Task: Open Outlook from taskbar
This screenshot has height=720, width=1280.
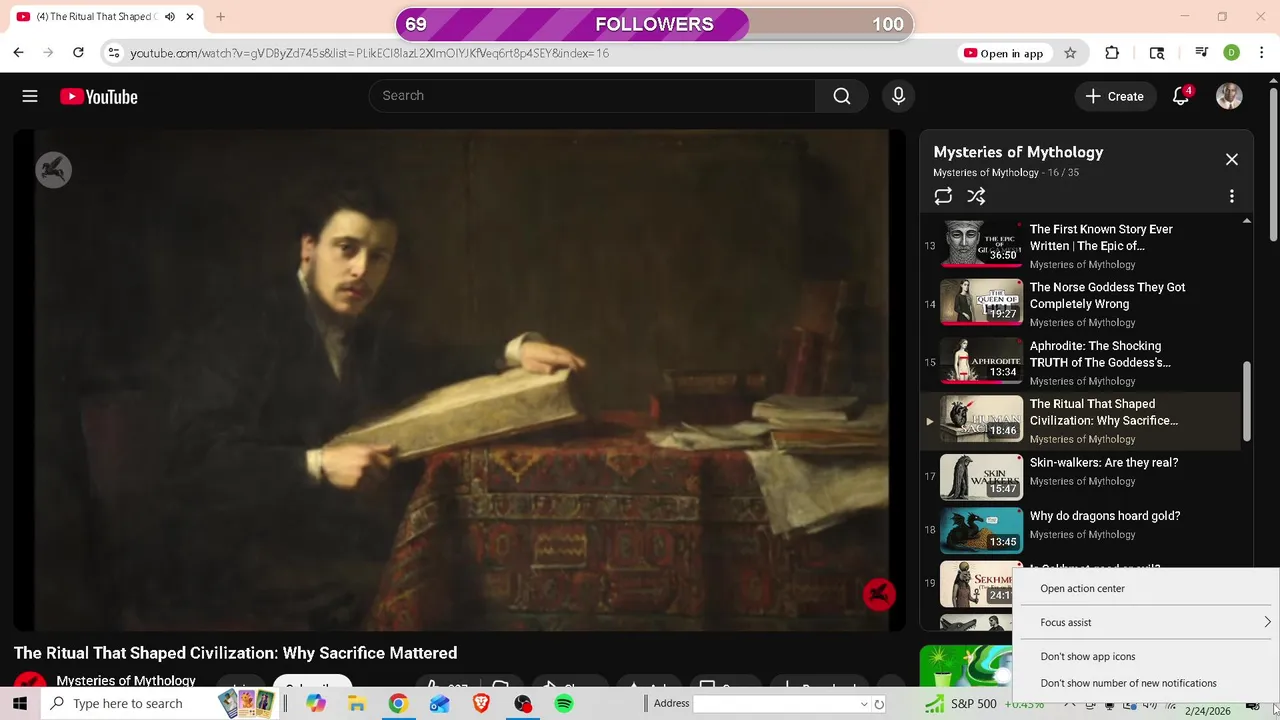Action: coord(439,704)
